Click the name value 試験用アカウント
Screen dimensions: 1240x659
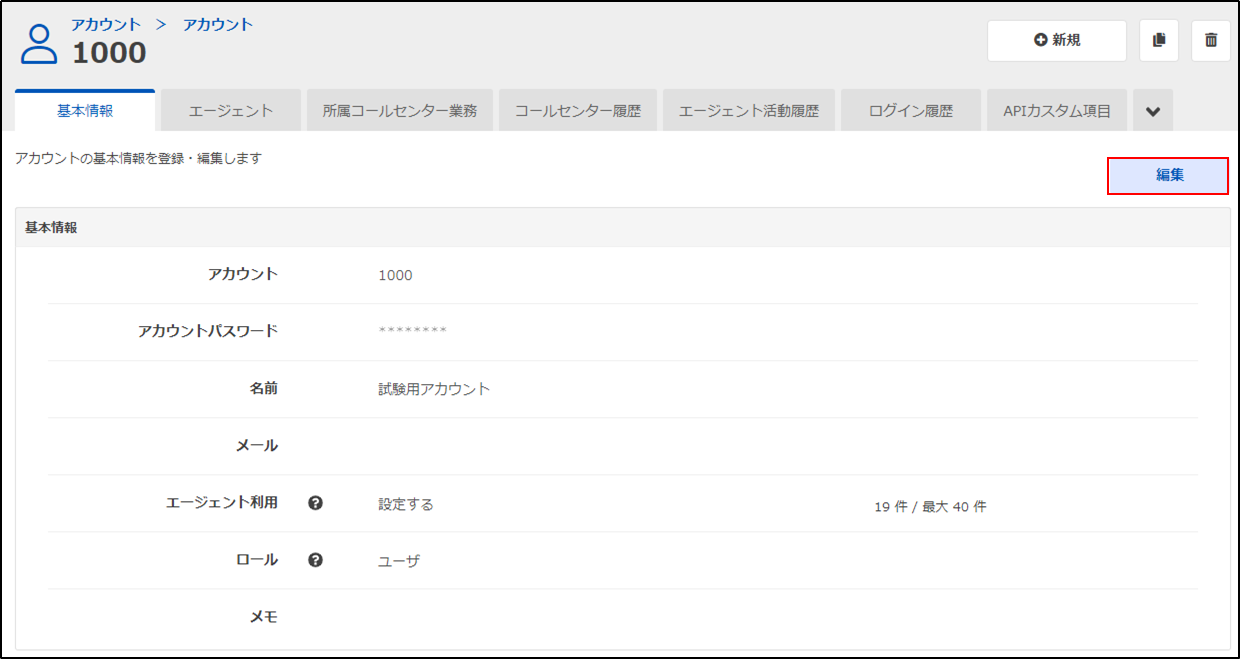[x=434, y=389]
